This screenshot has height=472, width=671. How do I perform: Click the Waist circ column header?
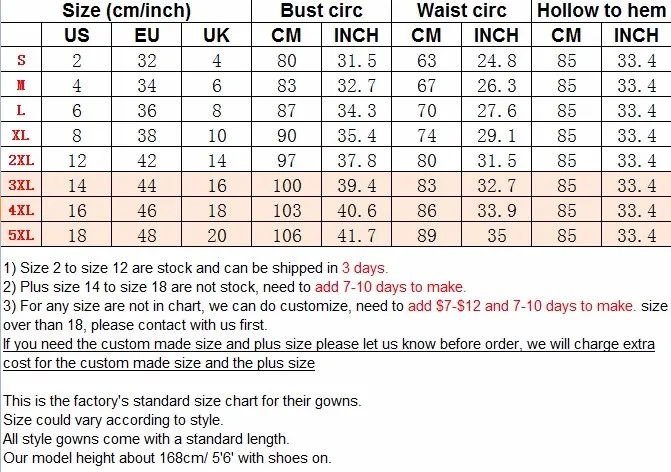click(461, 10)
